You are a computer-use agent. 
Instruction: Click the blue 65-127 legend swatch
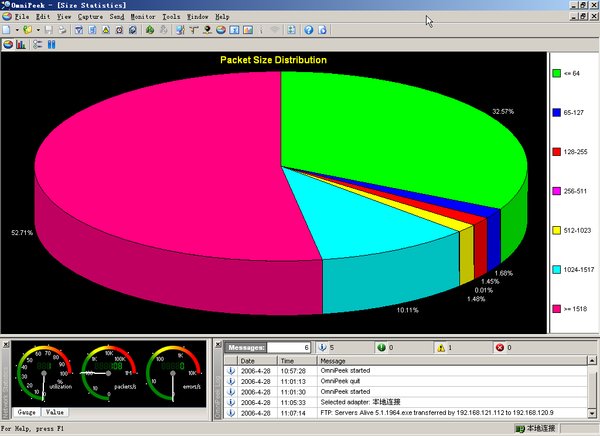[556, 113]
